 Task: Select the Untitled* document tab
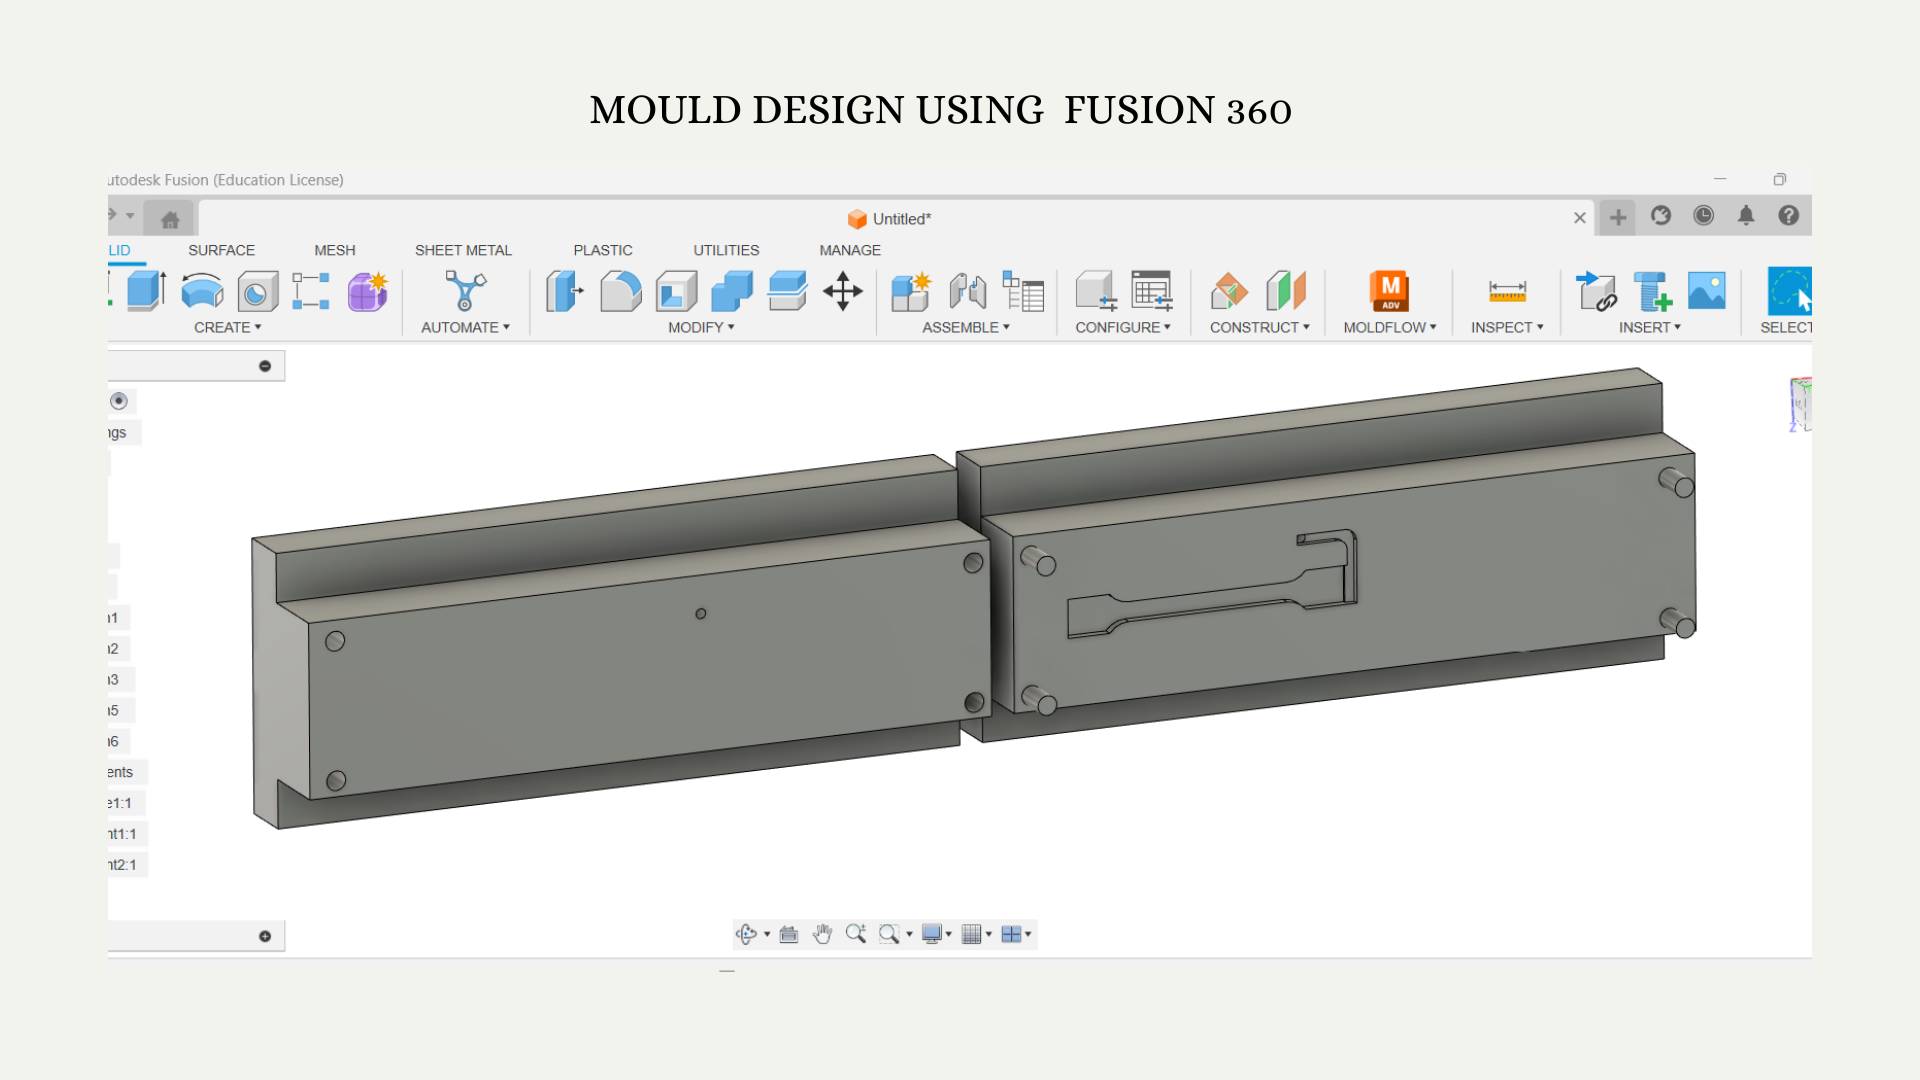(889, 219)
